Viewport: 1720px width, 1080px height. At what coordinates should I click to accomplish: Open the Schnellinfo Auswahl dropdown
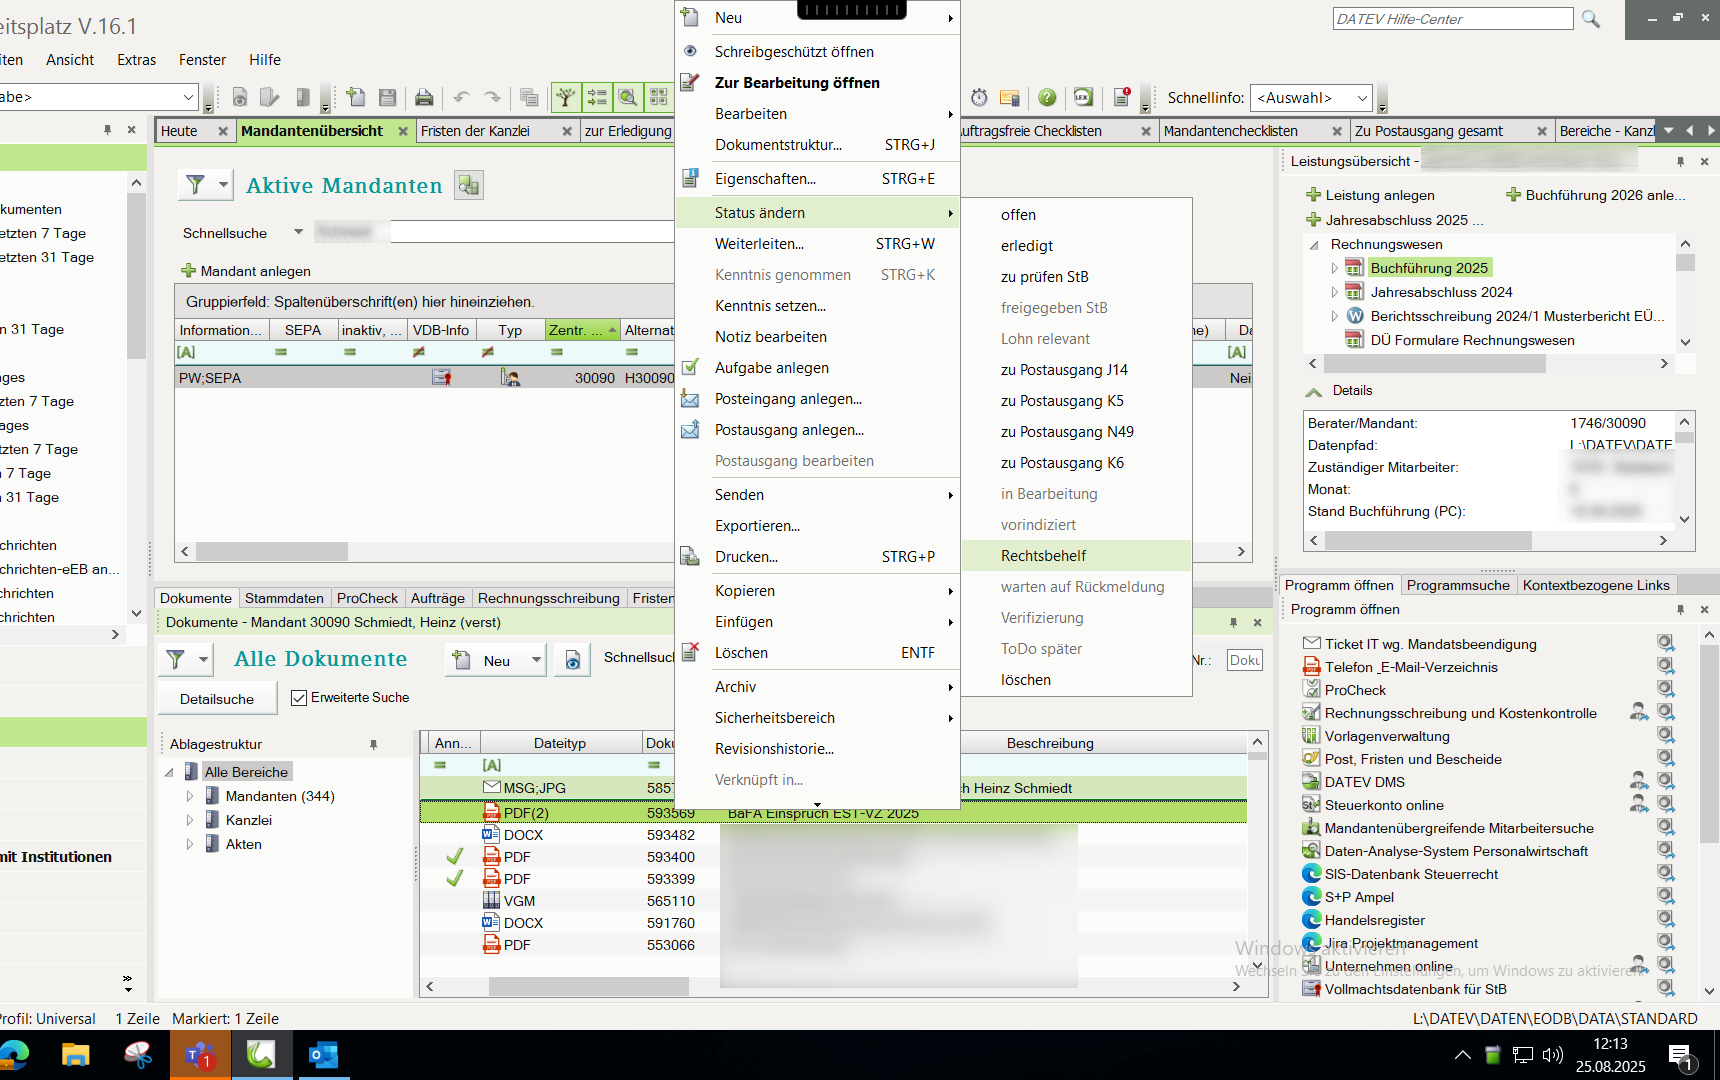[1362, 98]
